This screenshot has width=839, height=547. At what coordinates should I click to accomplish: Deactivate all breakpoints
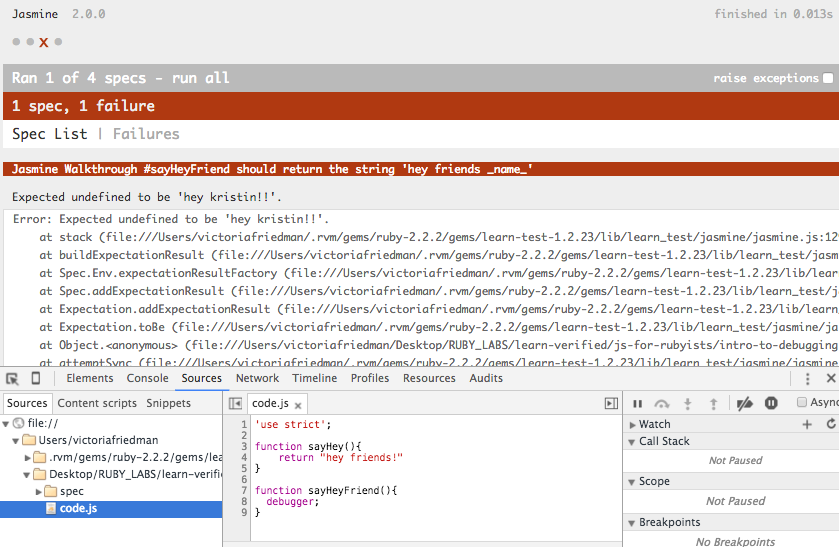click(x=744, y=404)
